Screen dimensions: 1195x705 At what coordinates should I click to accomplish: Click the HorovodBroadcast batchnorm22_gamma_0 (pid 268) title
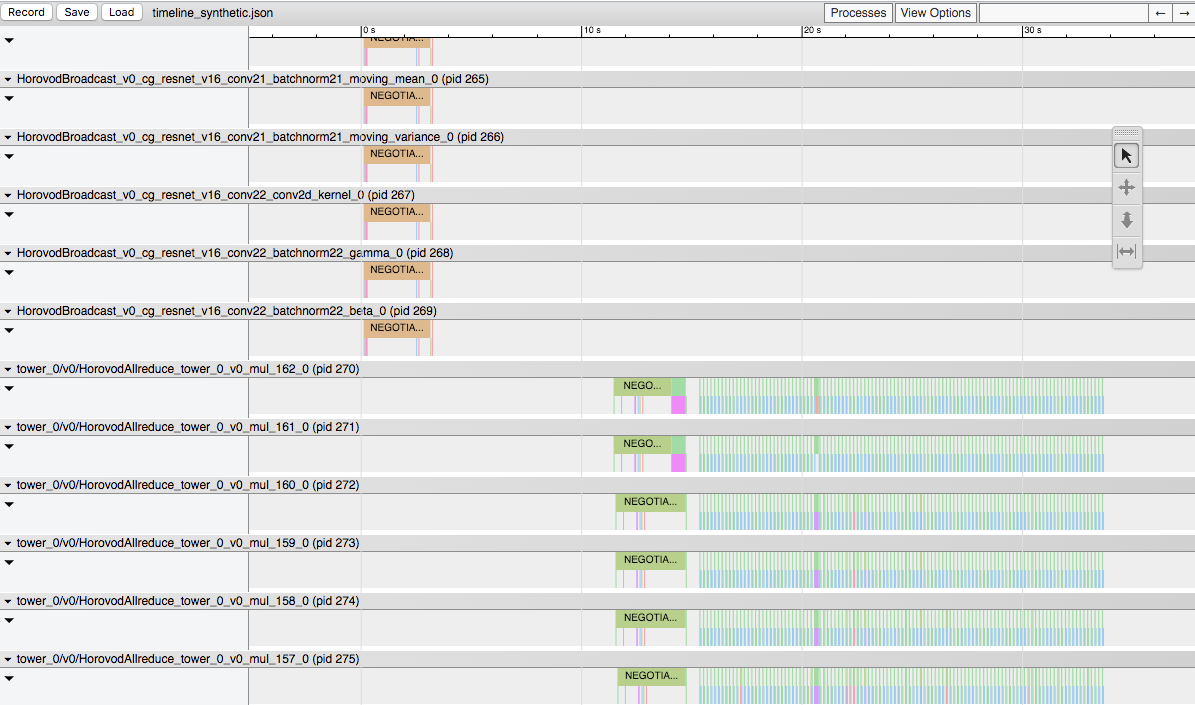235,253
